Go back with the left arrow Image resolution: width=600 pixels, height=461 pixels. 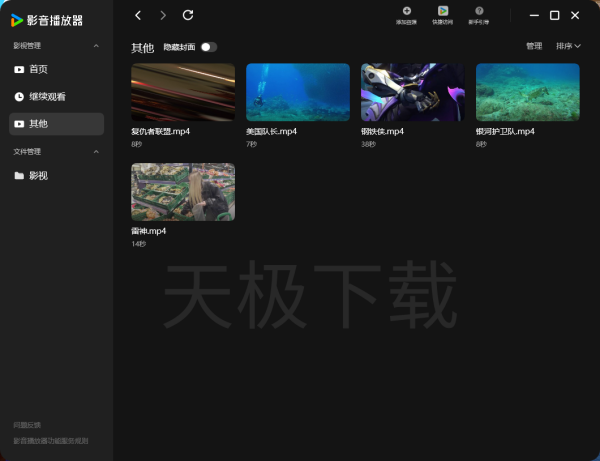click(138, 15)
